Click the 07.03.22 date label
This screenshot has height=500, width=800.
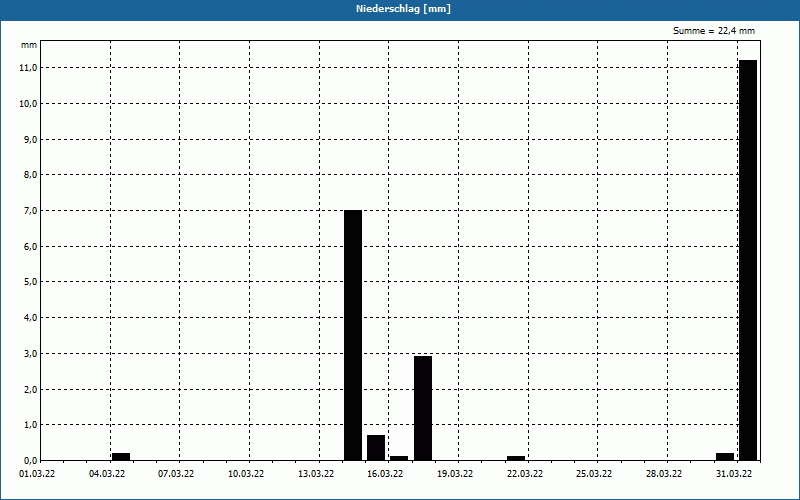[x=176, y=474]
